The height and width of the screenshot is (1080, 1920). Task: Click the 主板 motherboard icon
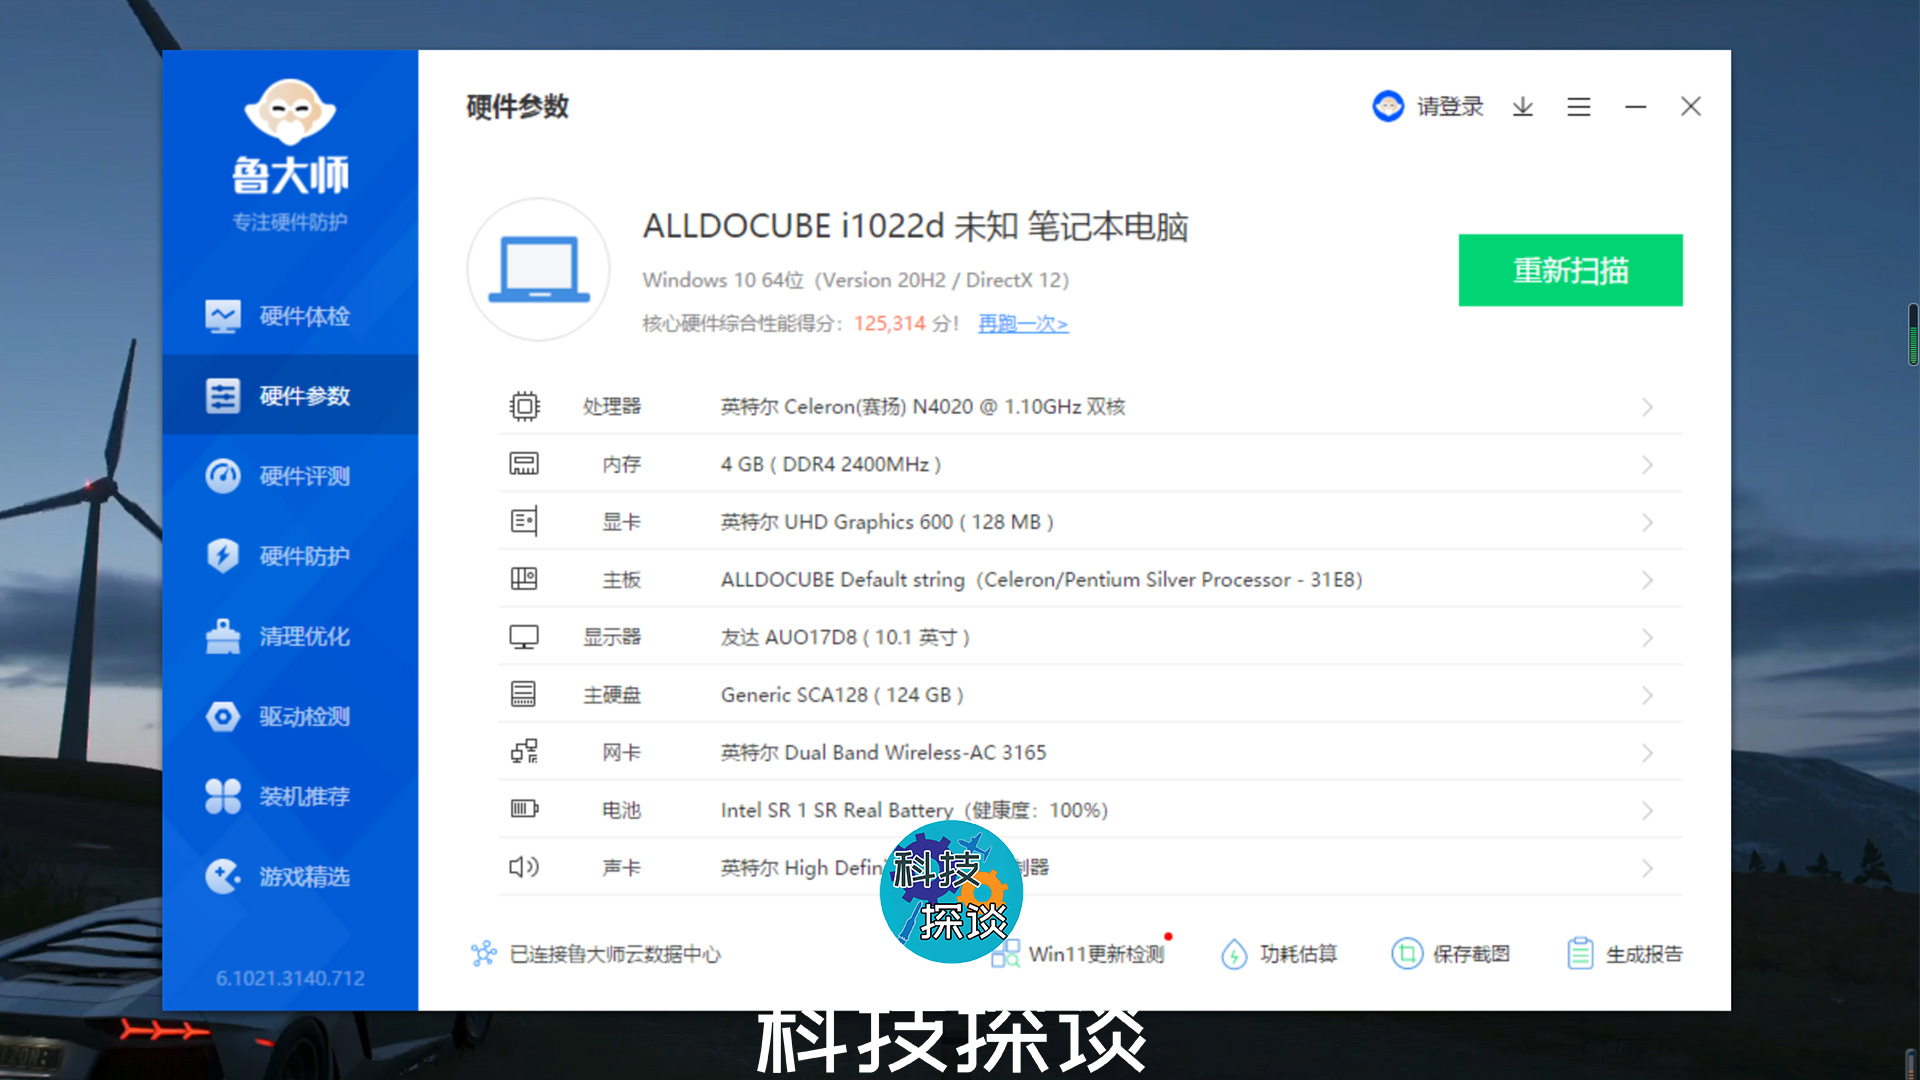[x=524, y=579]
